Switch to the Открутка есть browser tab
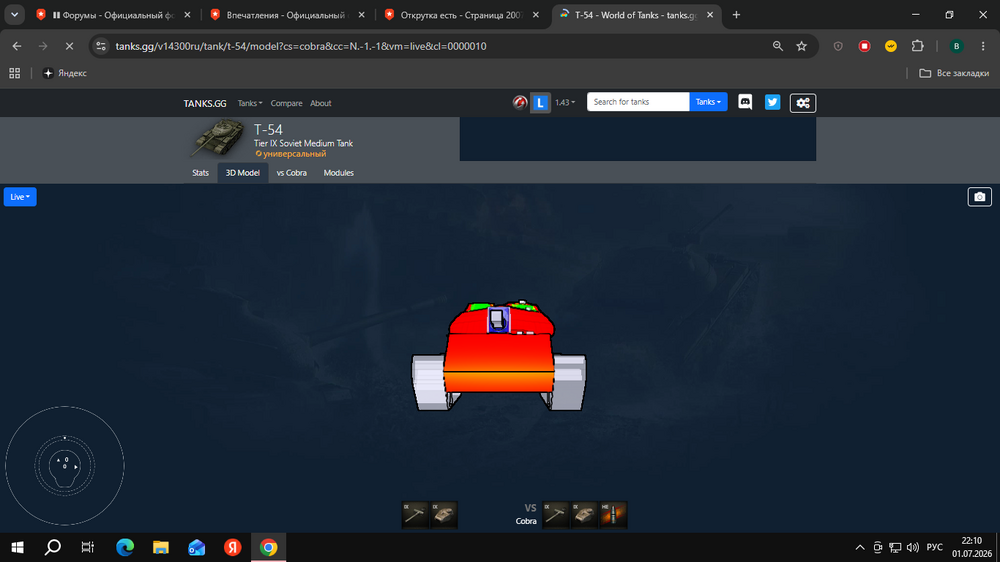Screen dimensions: 1000x562 click(x=462, y=15)
